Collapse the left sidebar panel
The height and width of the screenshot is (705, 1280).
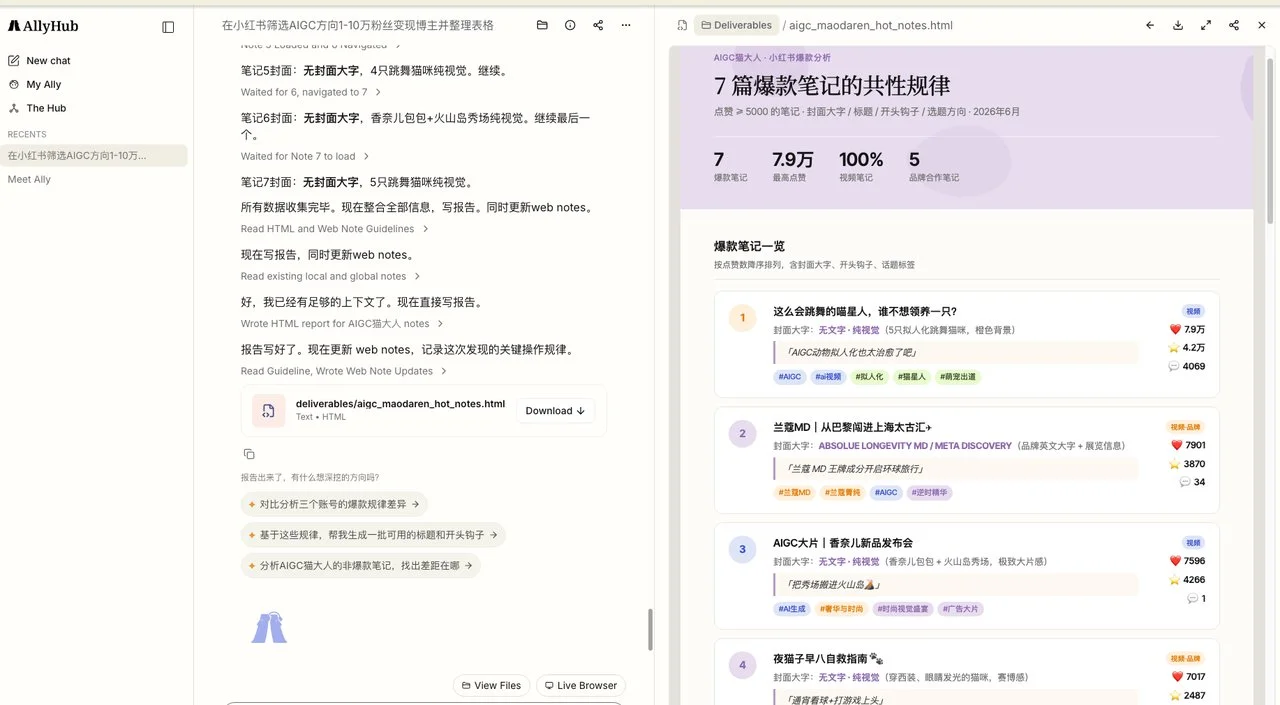pos(168,27)
